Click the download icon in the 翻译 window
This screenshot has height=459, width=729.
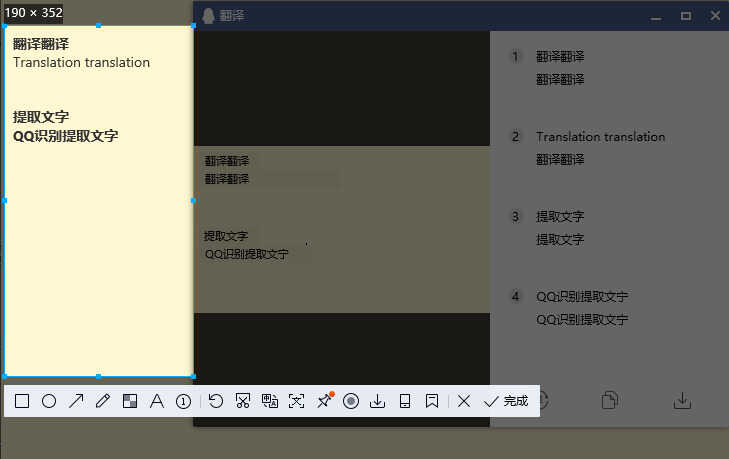pos(682,401)
